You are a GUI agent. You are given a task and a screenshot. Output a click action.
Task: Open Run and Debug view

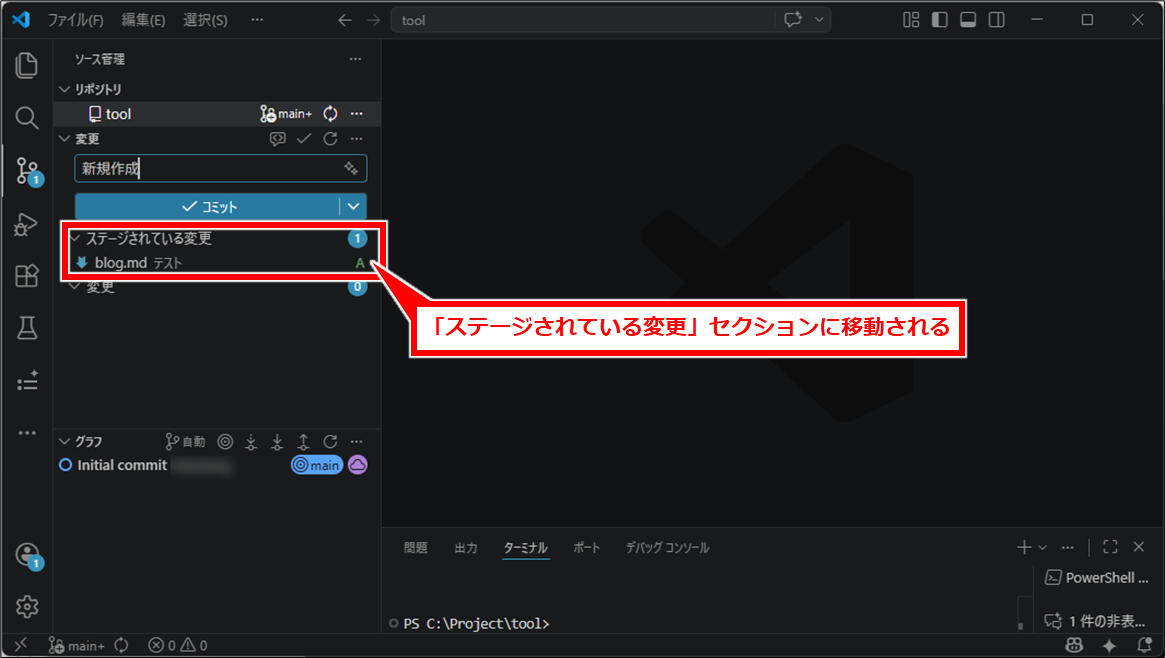(x=27, y=224)
